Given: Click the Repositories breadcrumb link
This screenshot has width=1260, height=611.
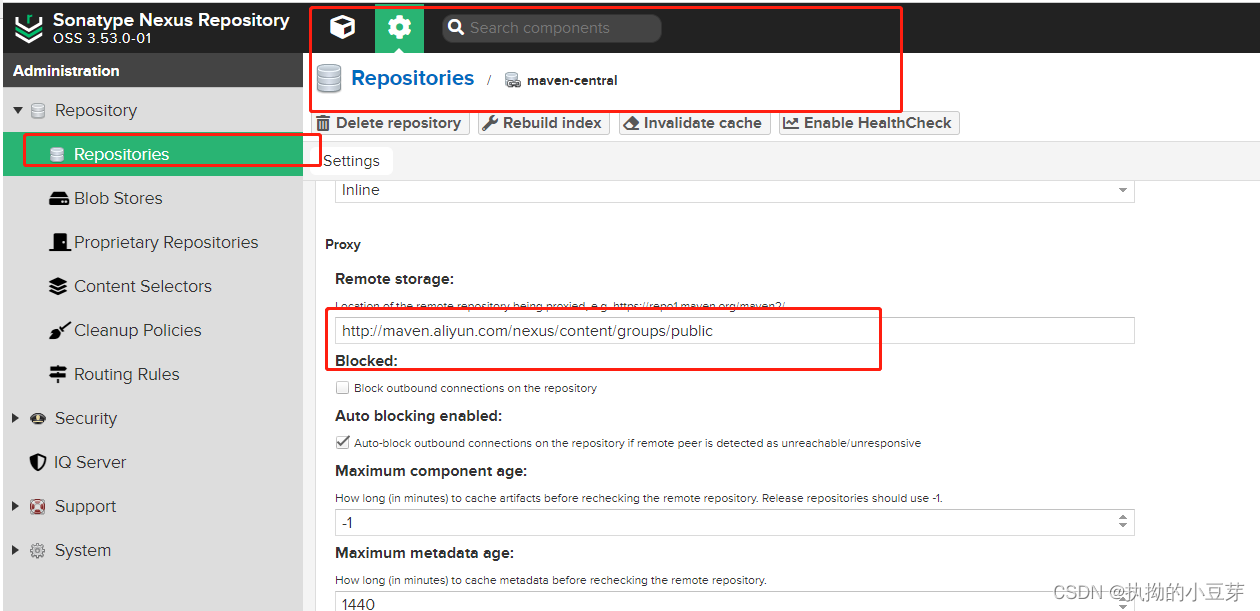Looking at the screenshot, I should [413, 78].
